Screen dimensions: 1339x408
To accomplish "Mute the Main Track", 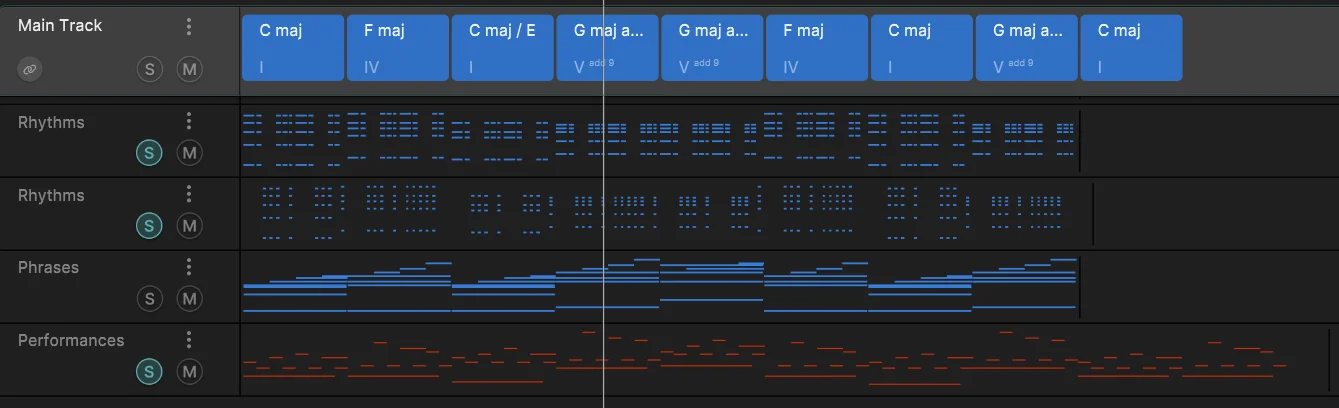I will point(189,69).
